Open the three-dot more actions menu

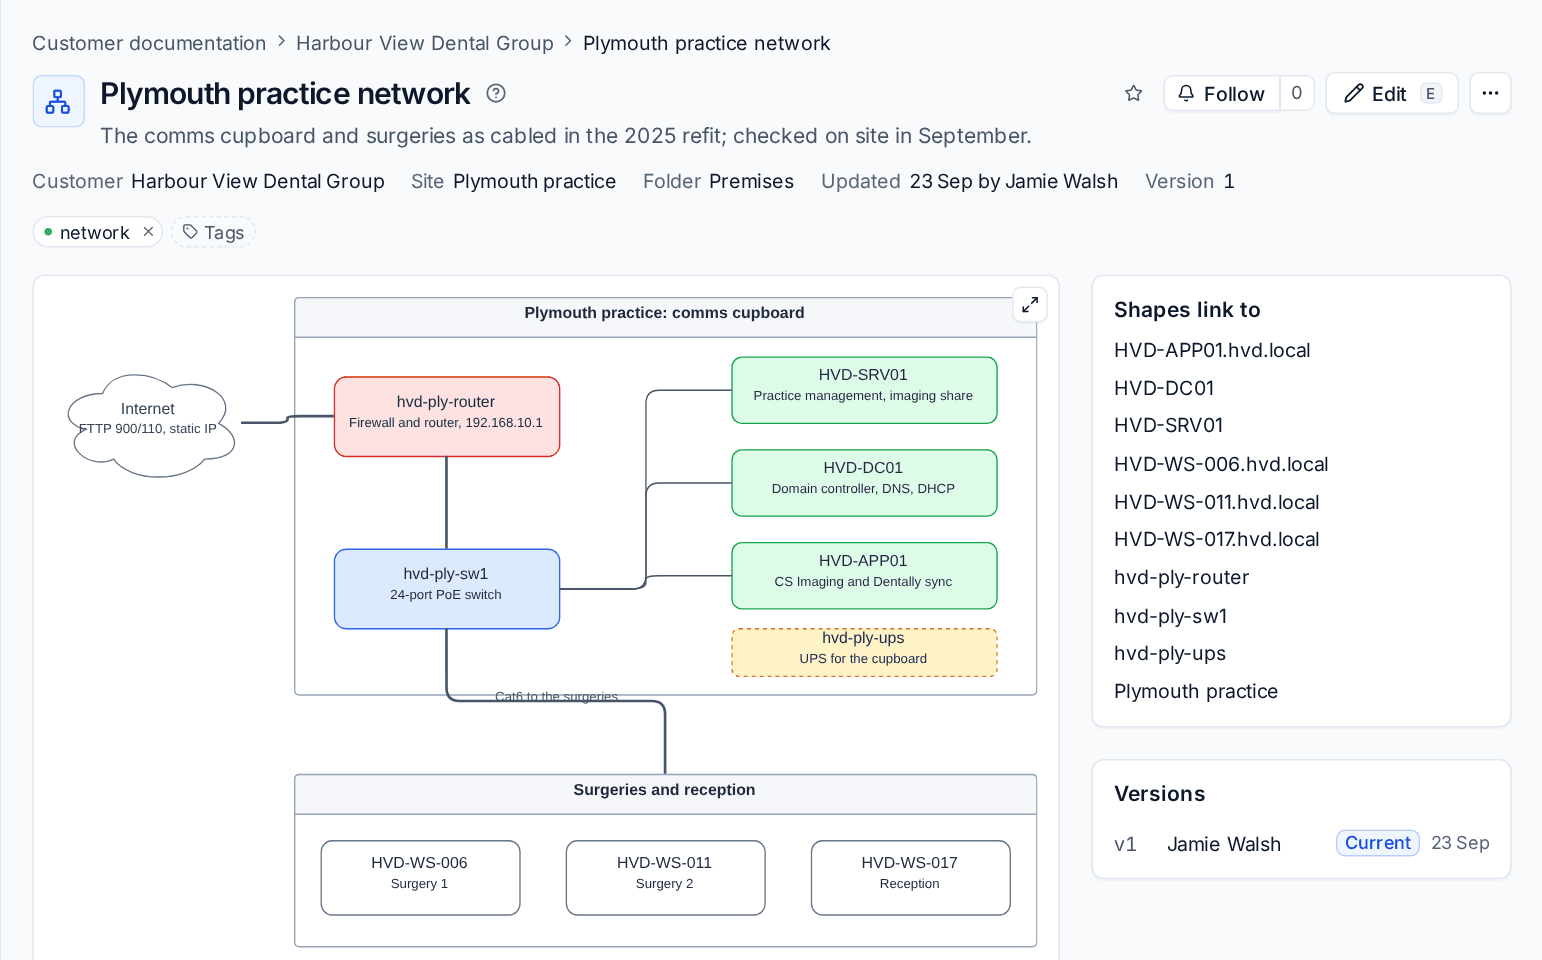click(1490, 93)
